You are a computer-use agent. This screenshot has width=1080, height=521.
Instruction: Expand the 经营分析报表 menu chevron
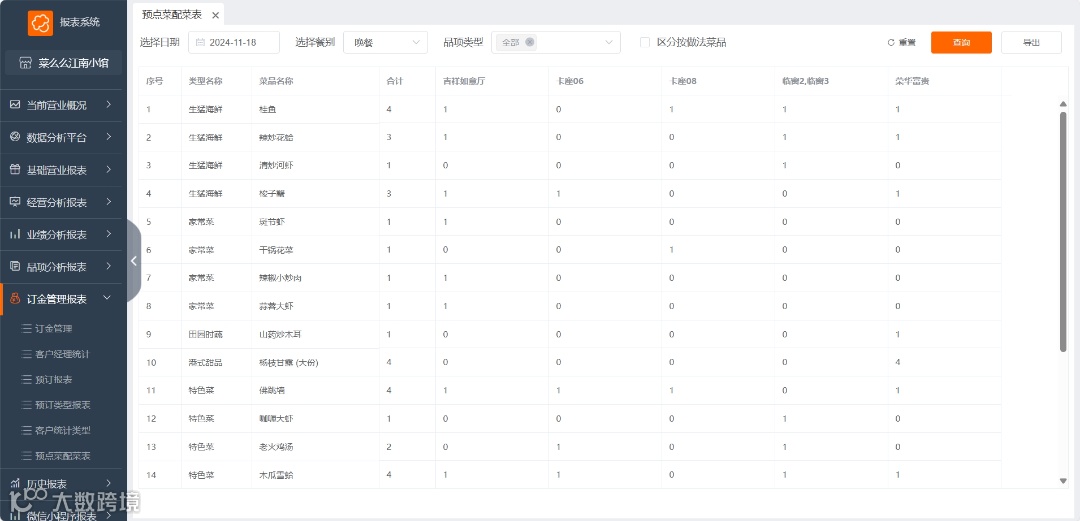tap(109, 202)
